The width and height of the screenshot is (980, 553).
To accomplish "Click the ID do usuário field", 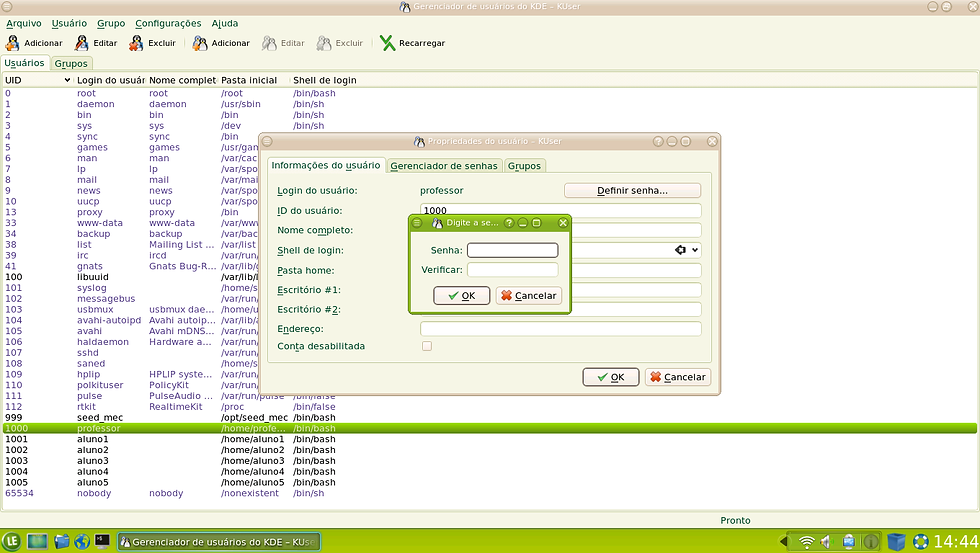I will tap(561, 210).
